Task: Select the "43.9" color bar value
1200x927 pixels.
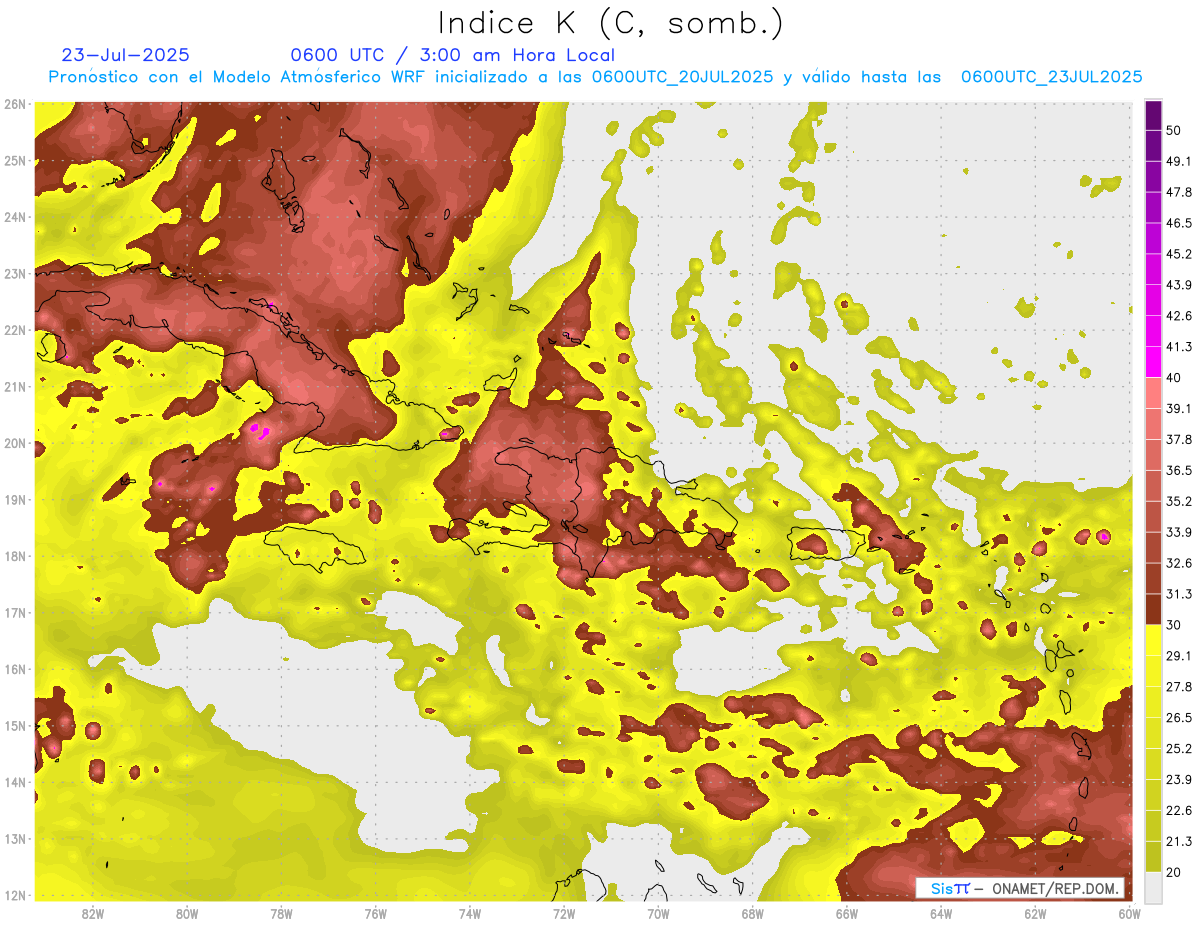Action: pyautogui.click(x=1179, y=285)
